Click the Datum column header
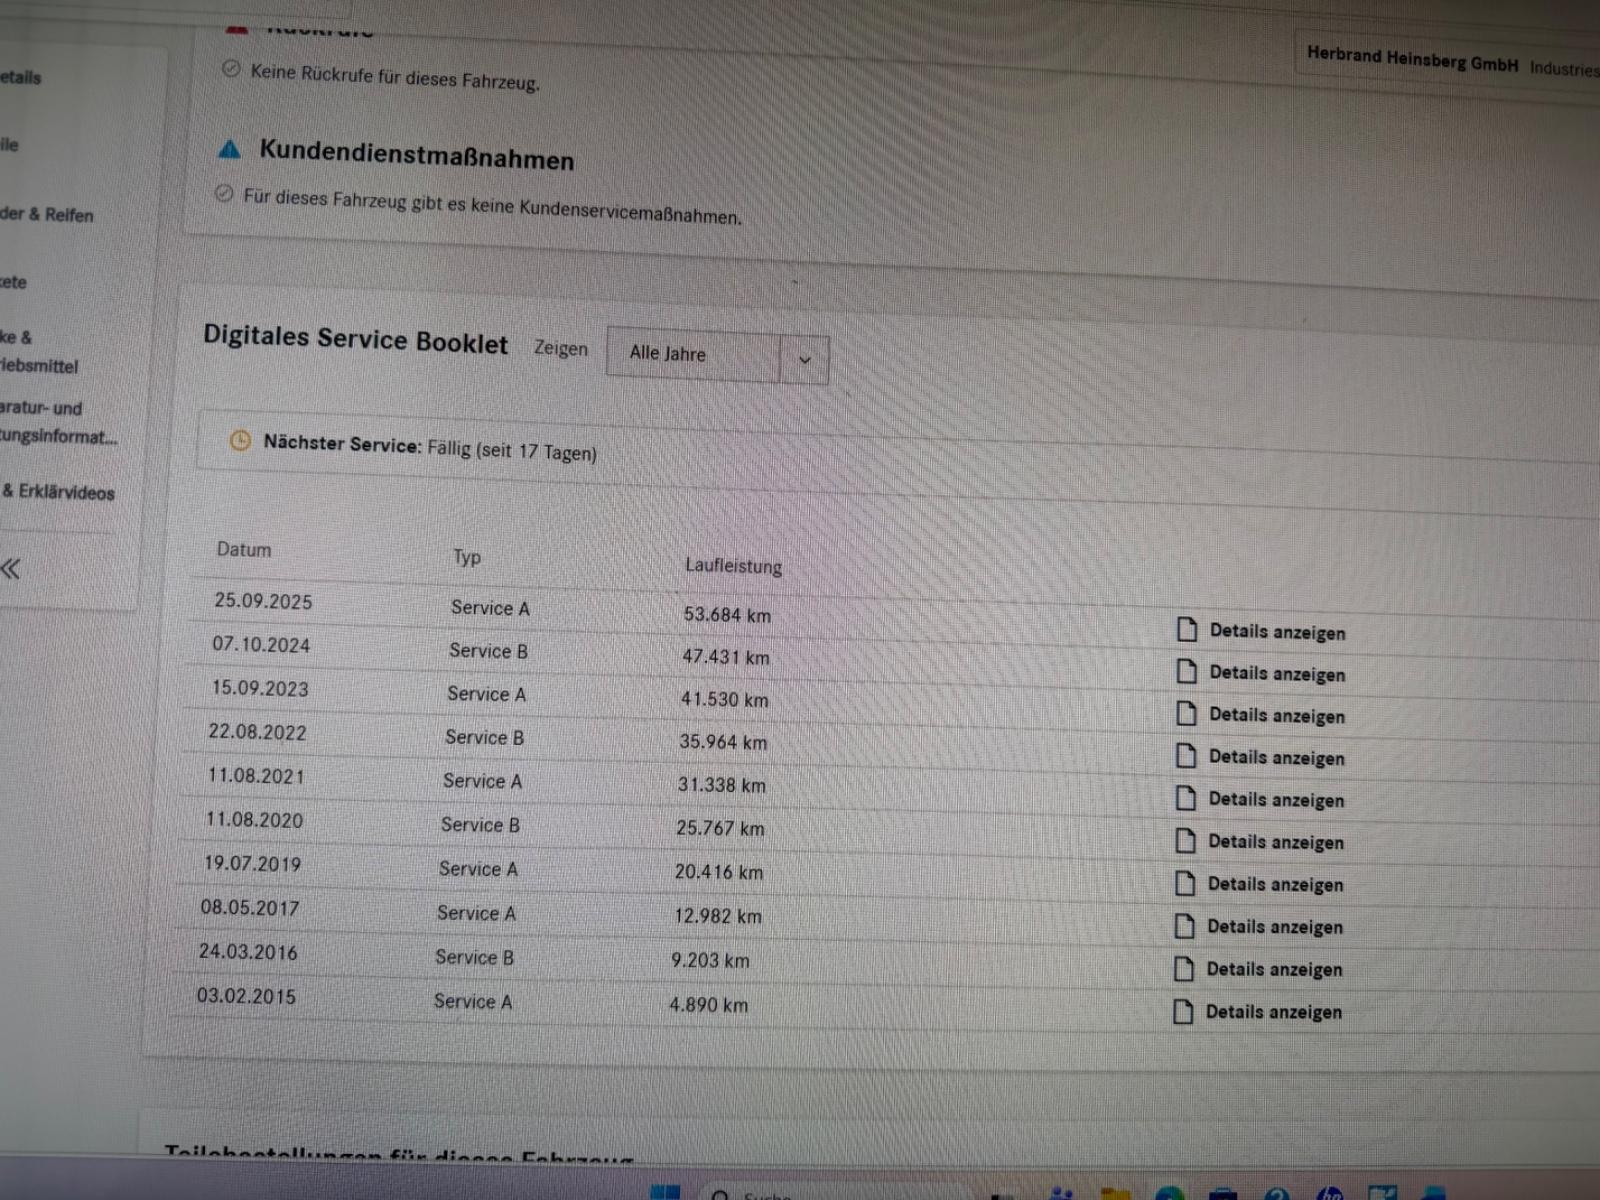 (x=244, y=549)
